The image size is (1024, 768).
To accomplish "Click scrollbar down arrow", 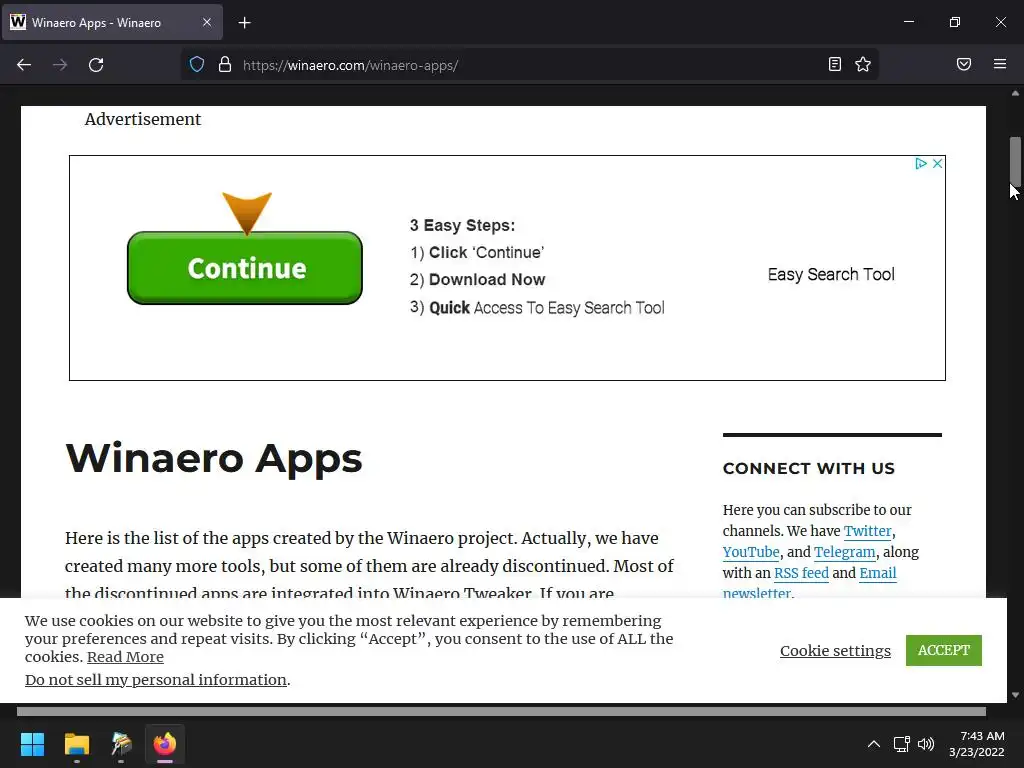I will coord(1015,696).
